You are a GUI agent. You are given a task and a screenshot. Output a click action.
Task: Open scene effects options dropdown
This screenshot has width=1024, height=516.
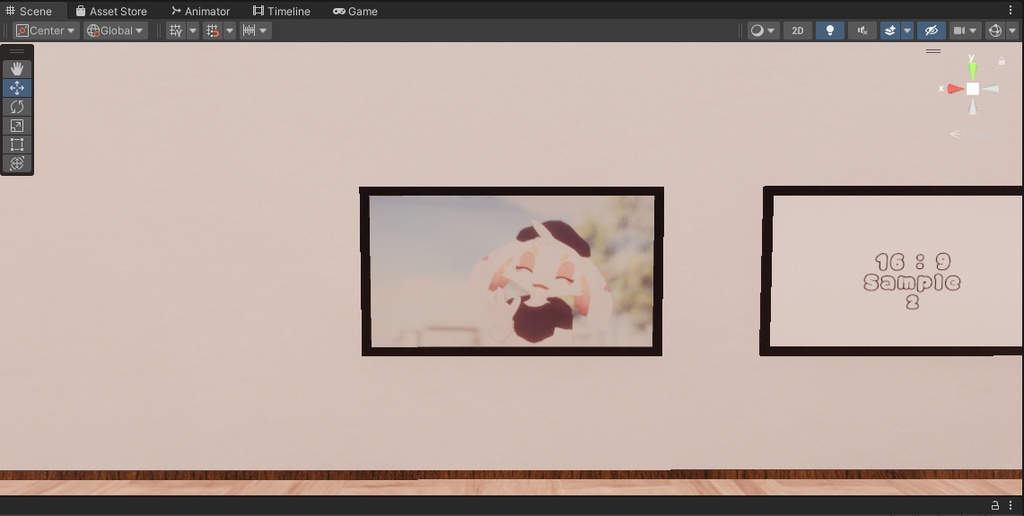point(907,31)
